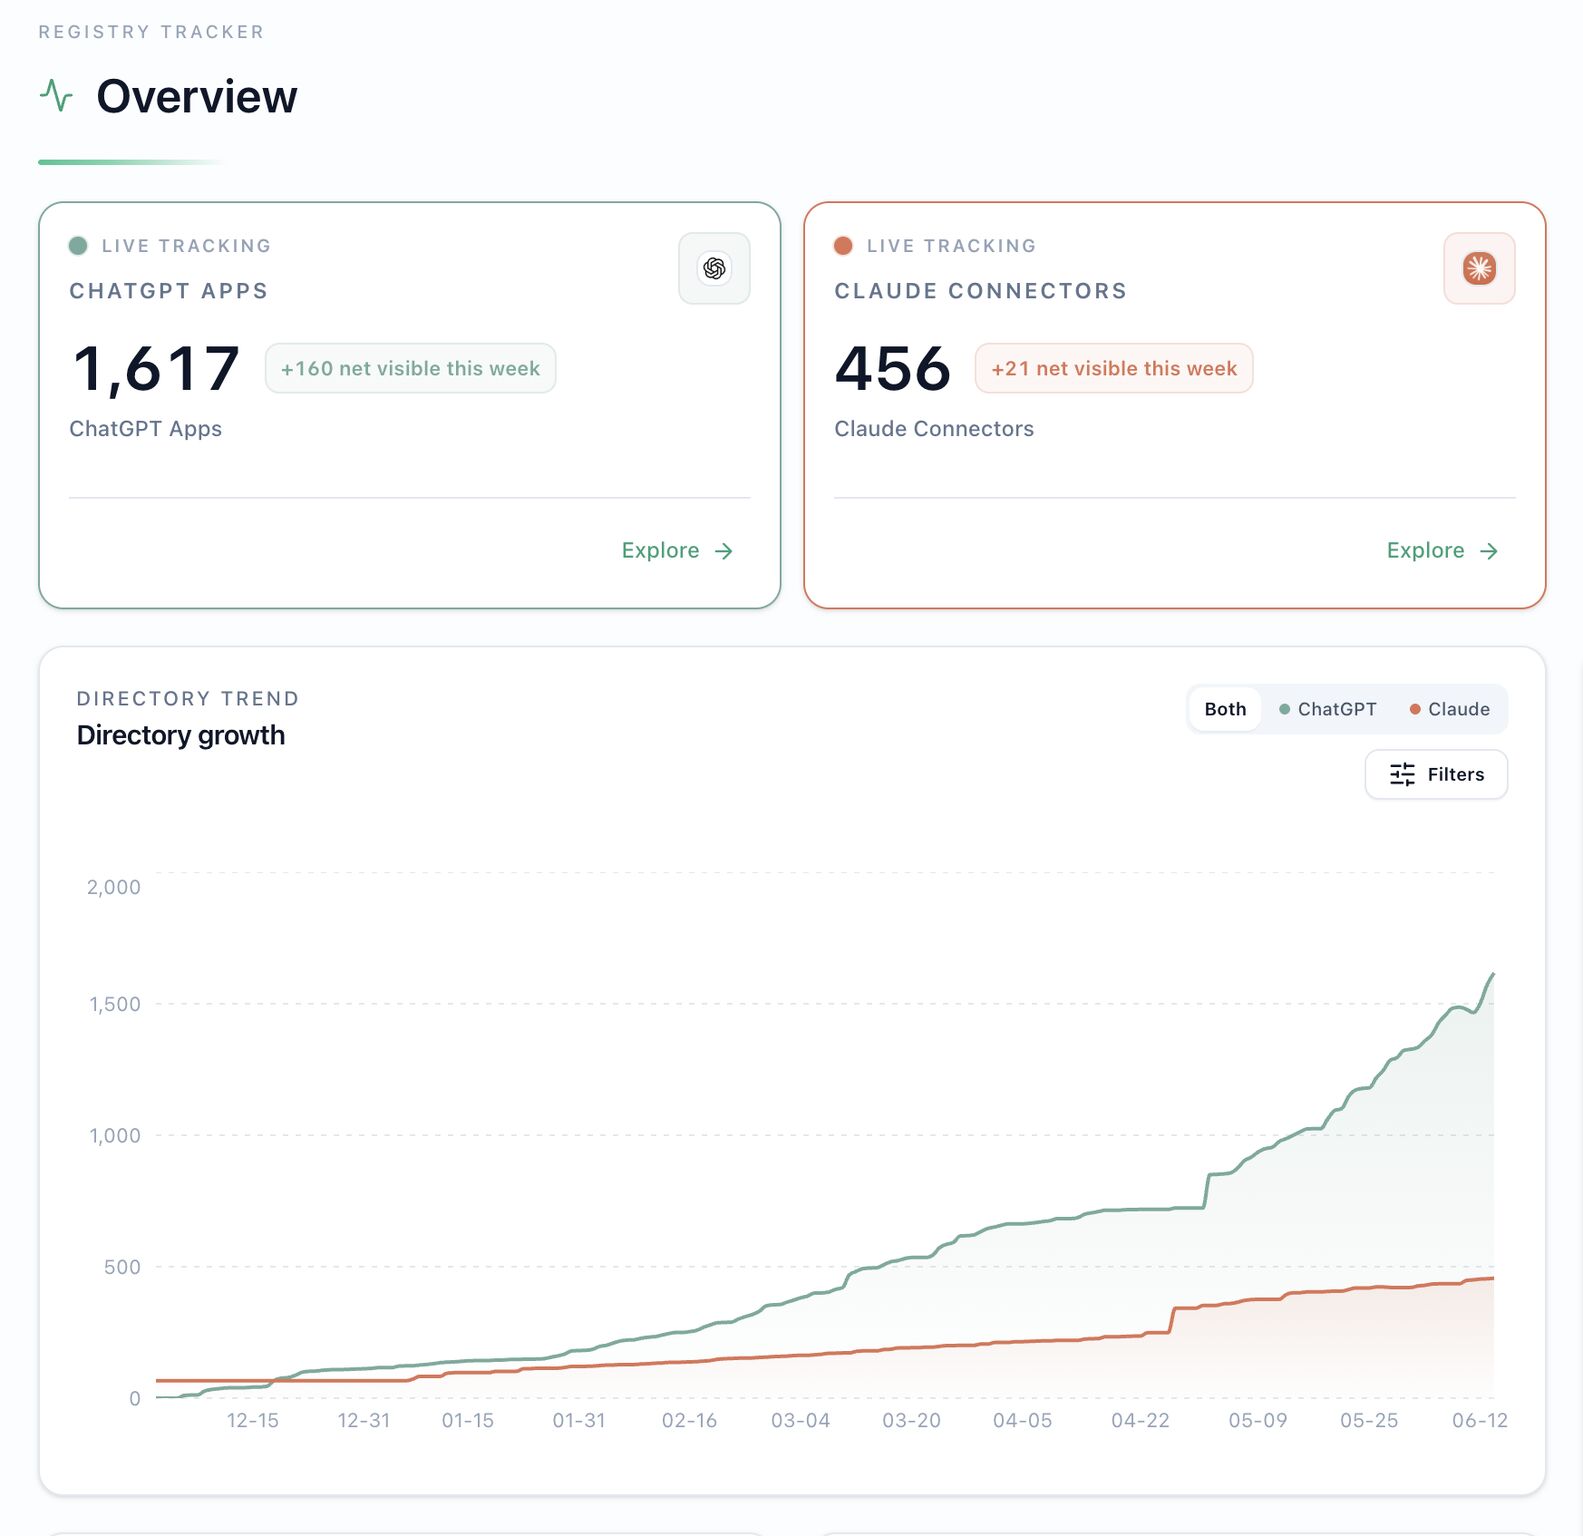Click the +160 net visible this week badge
The image size is (1583, 1536).
410,368
